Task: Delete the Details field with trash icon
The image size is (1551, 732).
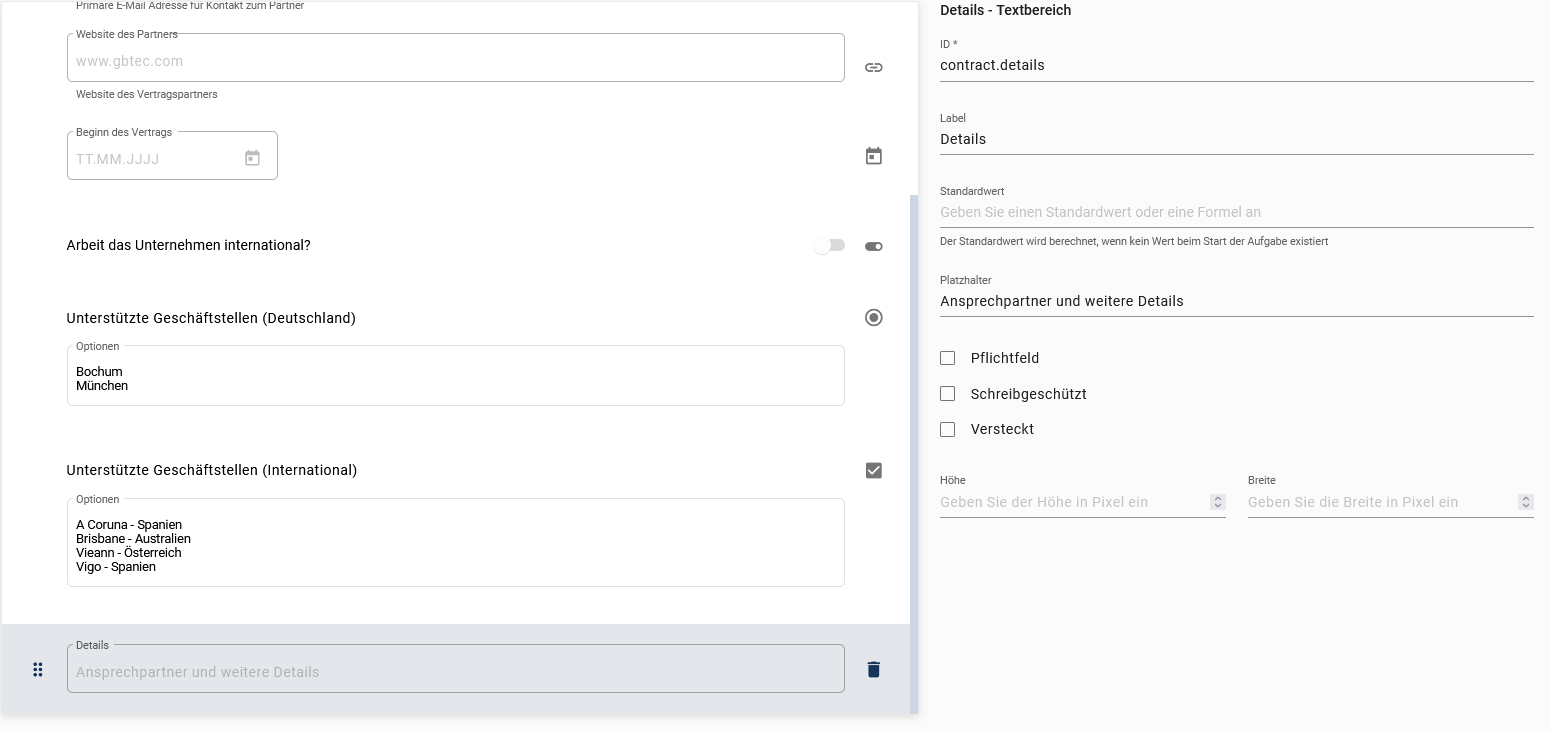Action: click(x=873, y=670)
